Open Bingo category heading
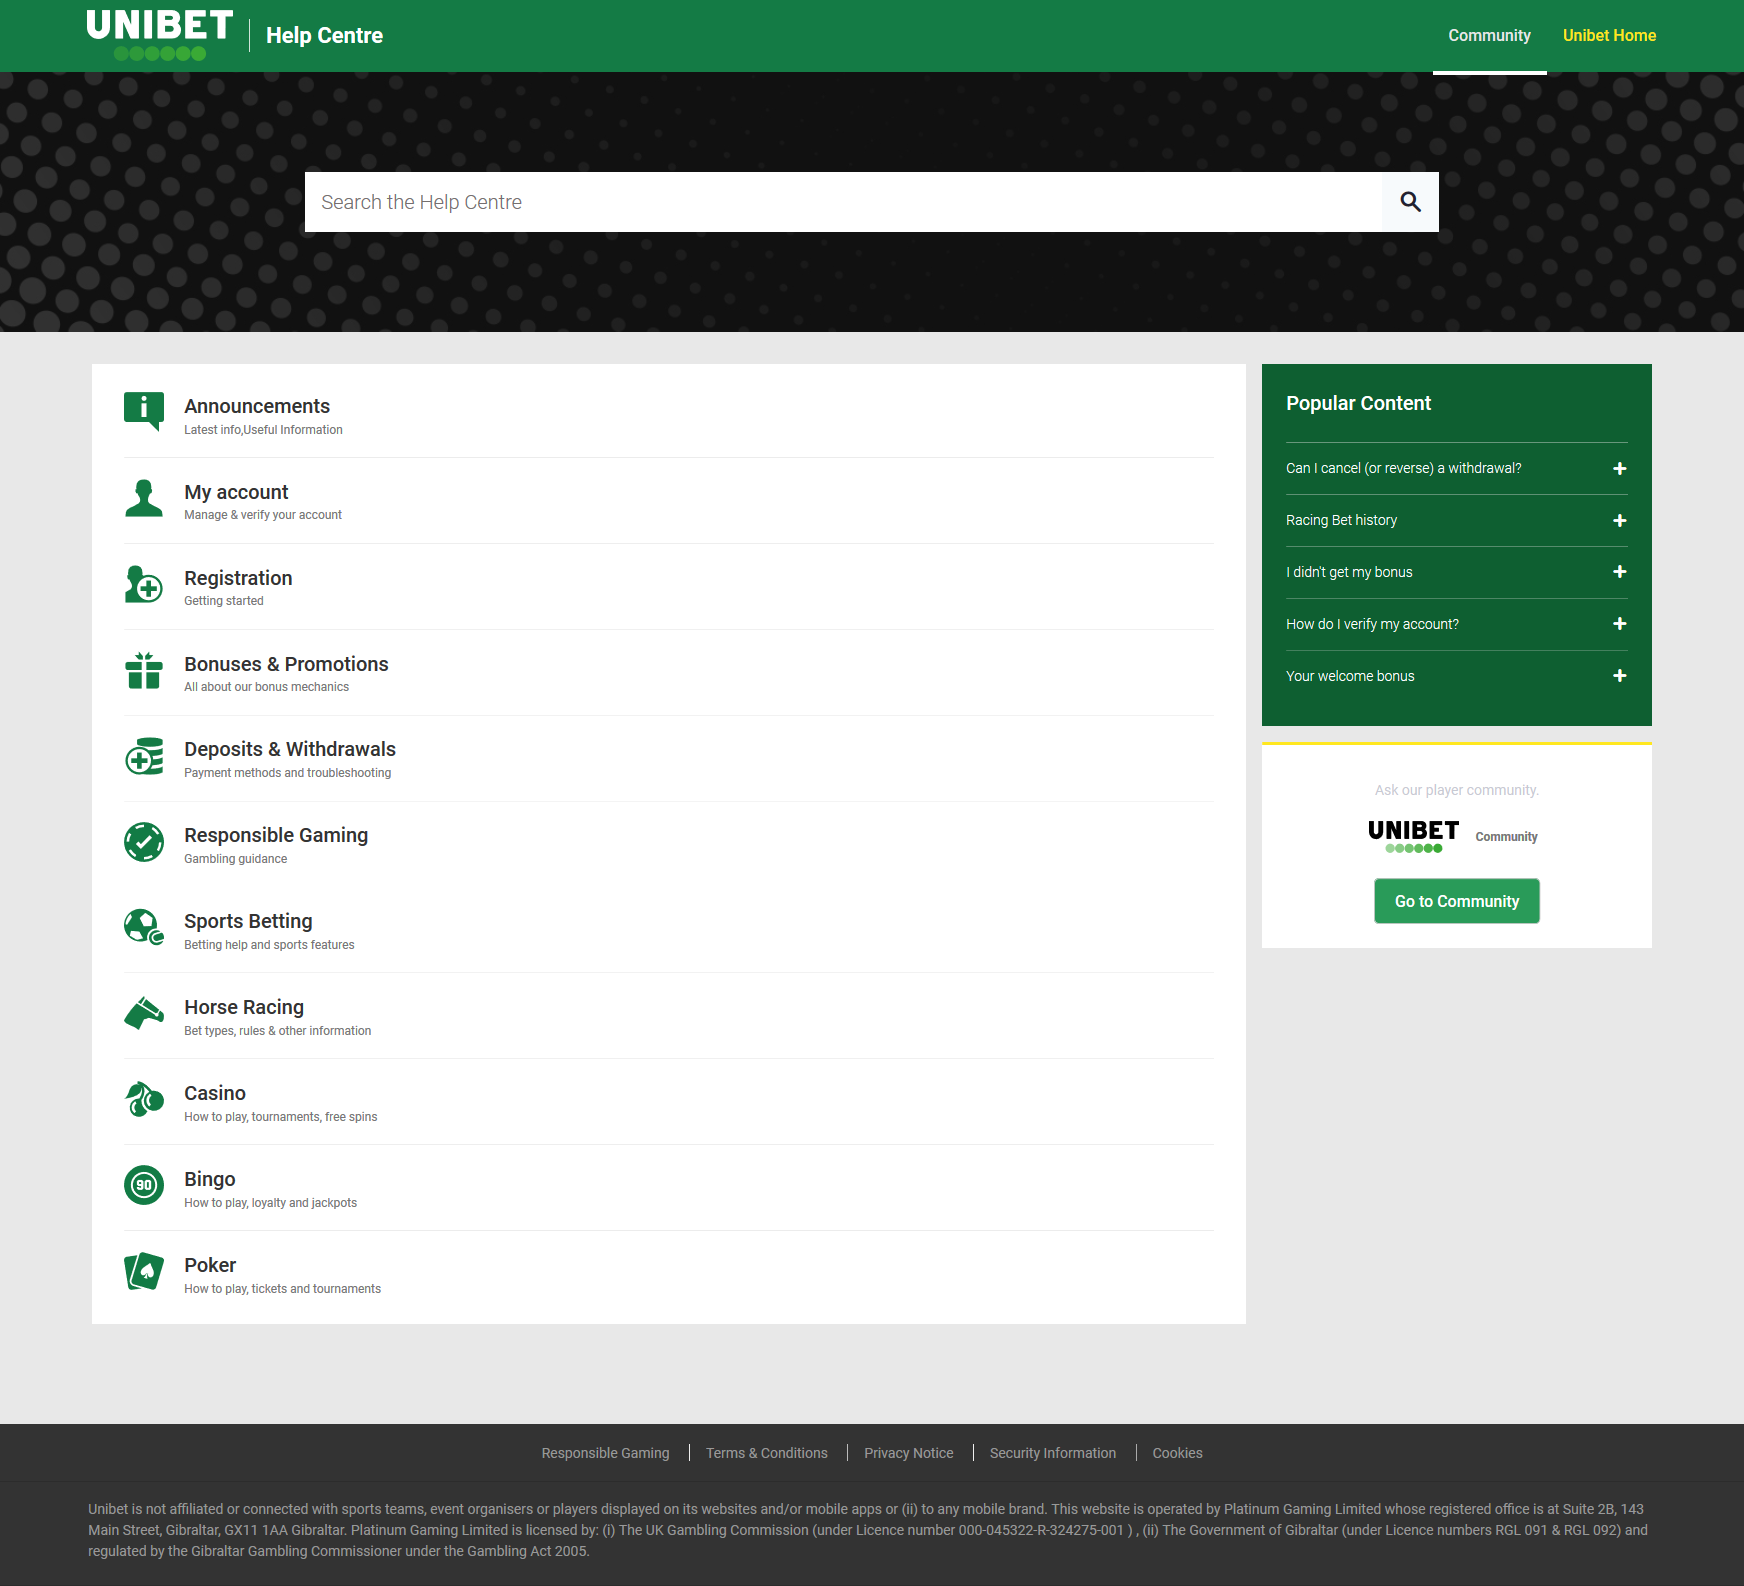Screen dimensions: 1744x1586 210,1179
